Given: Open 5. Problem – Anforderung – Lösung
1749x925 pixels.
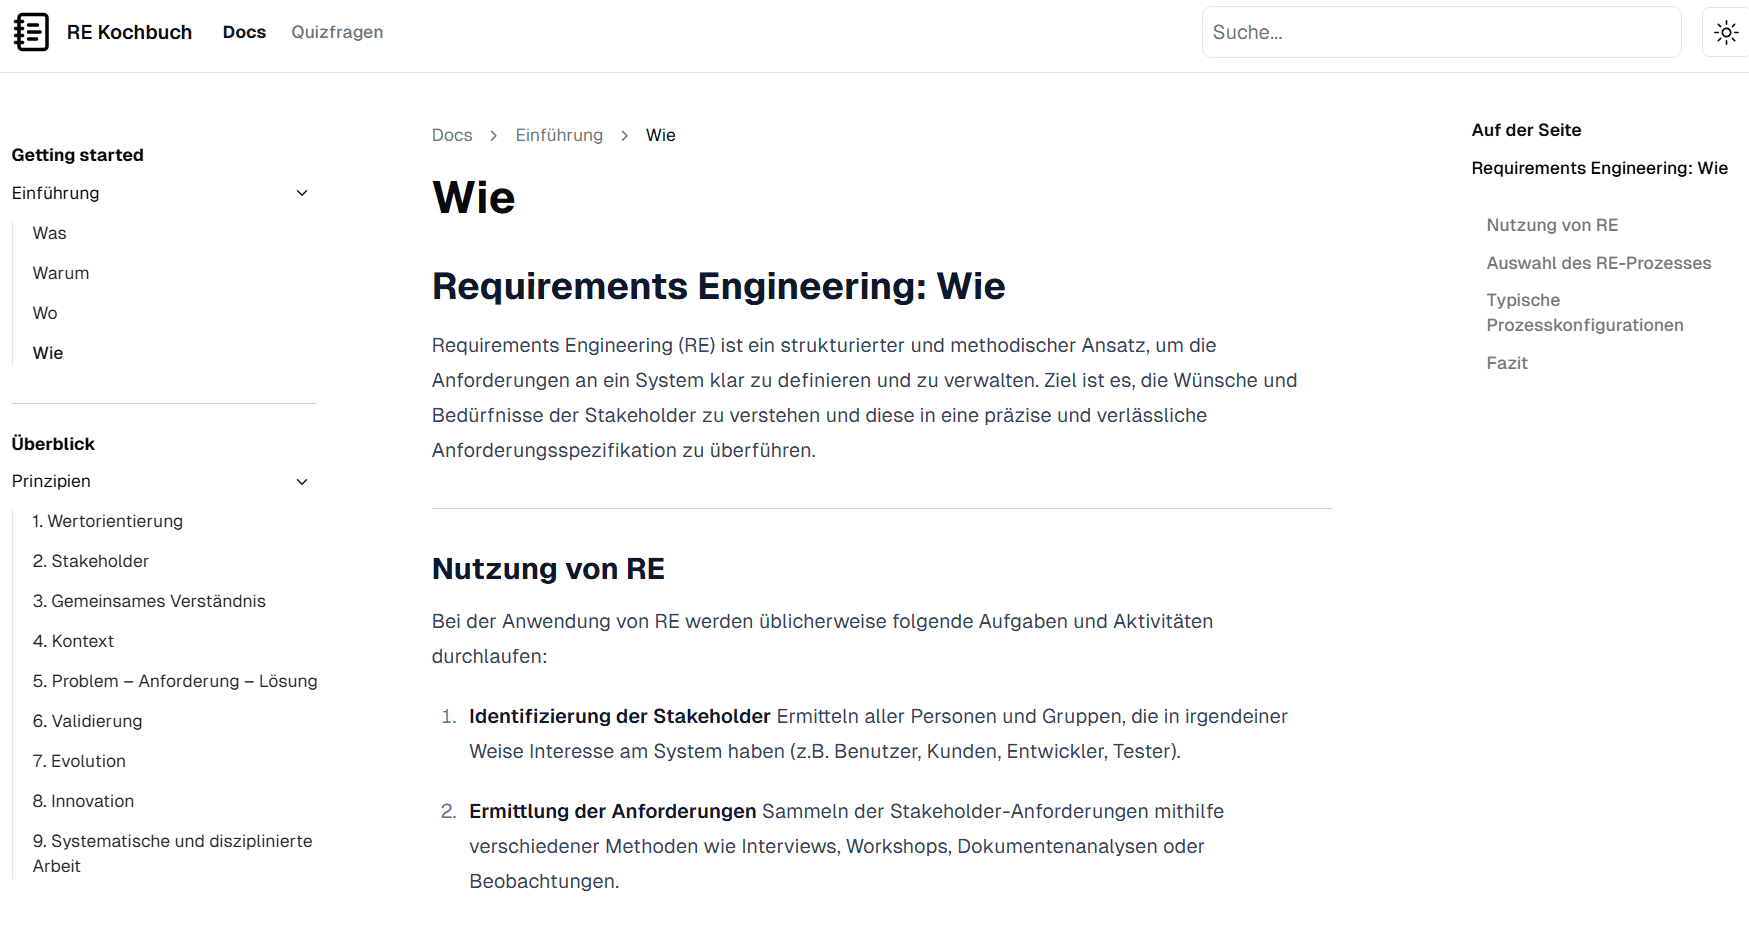Looking at the screenshot, I should [175, 681].
